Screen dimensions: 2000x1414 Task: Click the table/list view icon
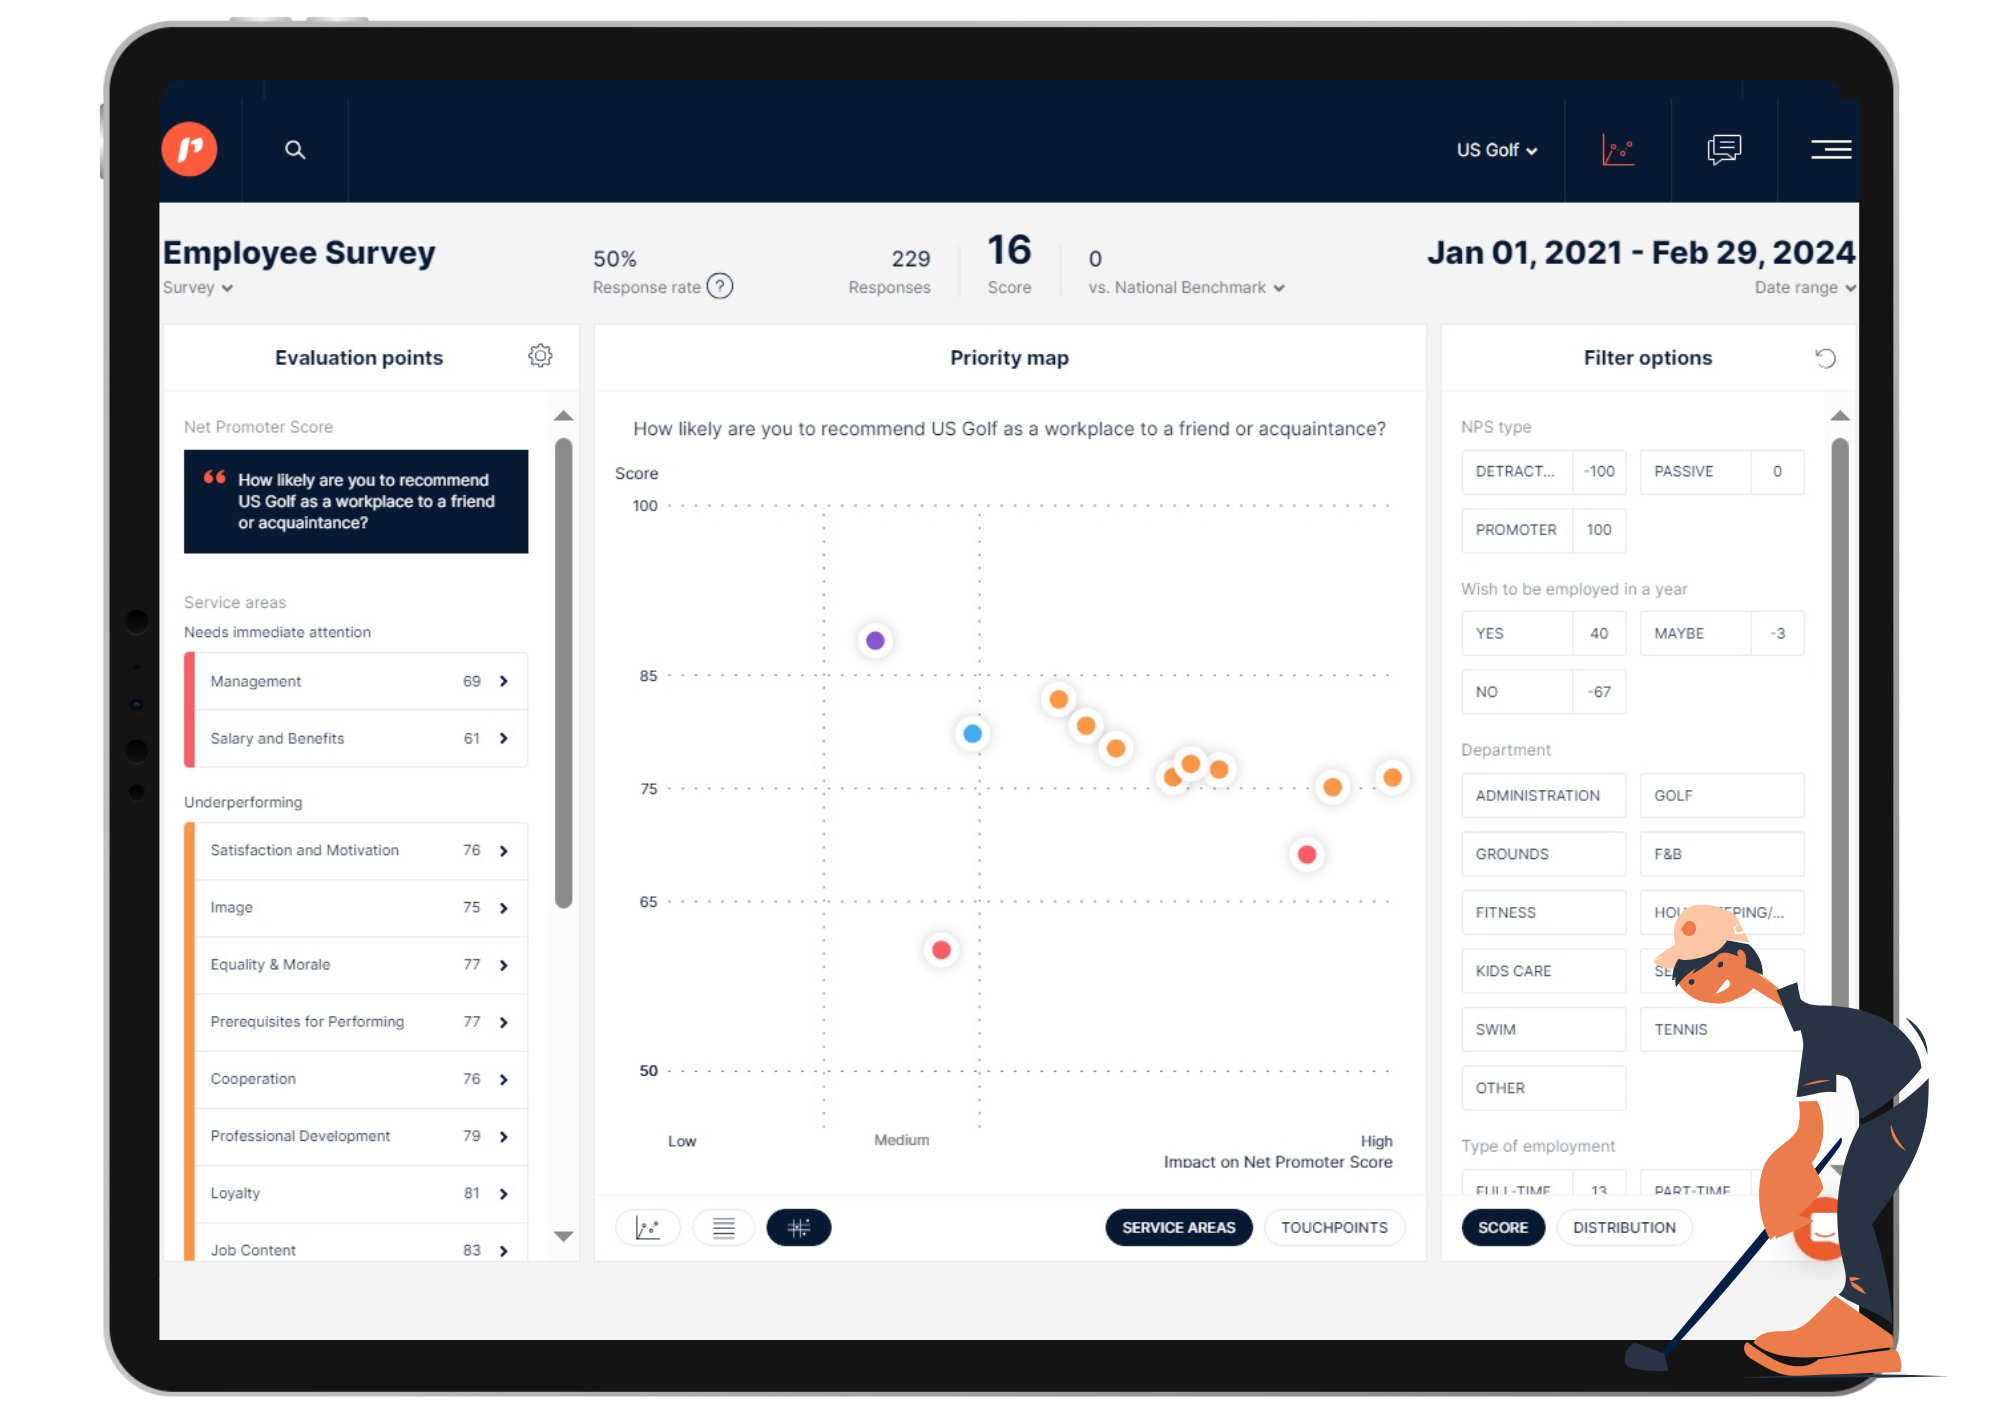[721, 1227]
